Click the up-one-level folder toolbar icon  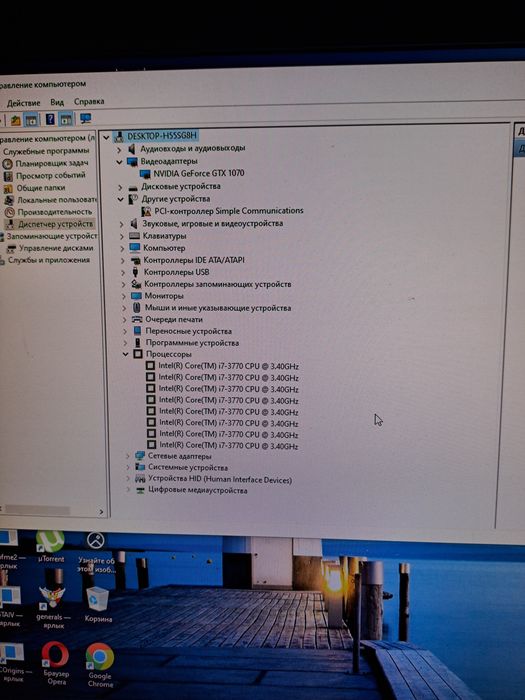(x=16, y=120)
